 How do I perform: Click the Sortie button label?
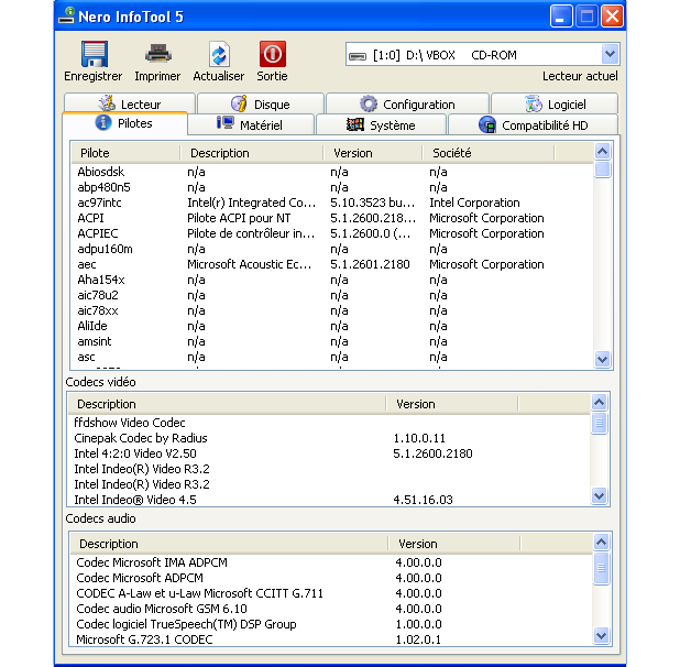click(272, 76)
